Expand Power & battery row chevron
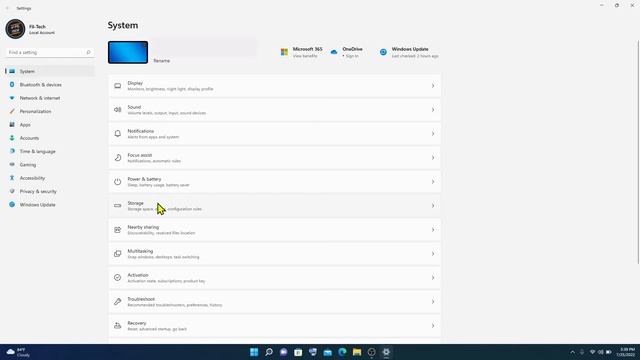The width and height of the screenshot is (640, 360). (433, 182)
